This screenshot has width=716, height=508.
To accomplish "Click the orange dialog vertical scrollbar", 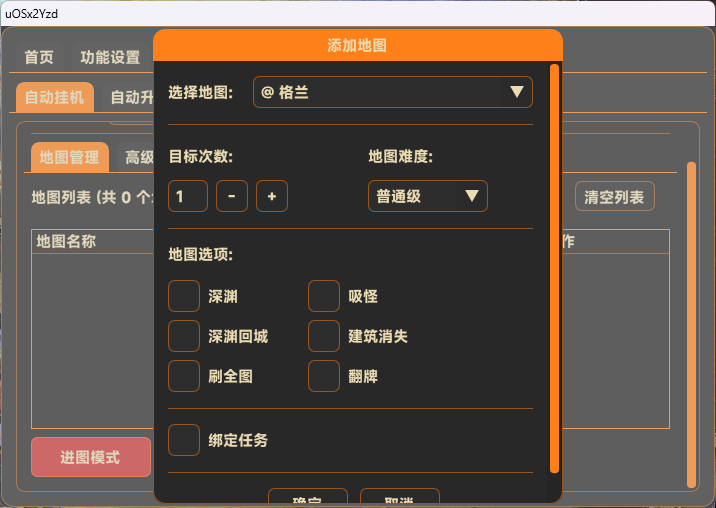I will coord(554,268).
